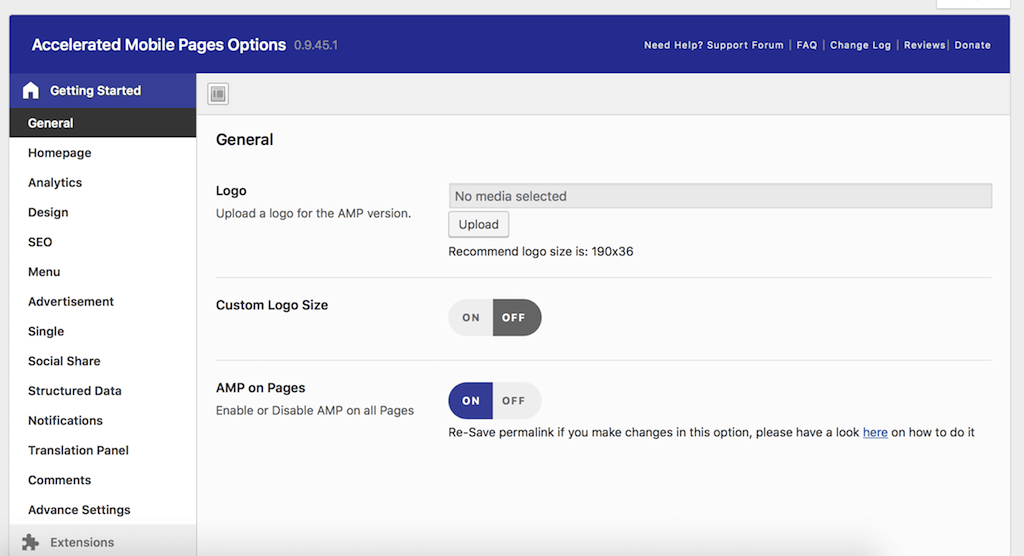Viewport: 1024px width, 556px height.
Task: Open the Extensions section in sidebar
Action: click(x=82, y=542)
